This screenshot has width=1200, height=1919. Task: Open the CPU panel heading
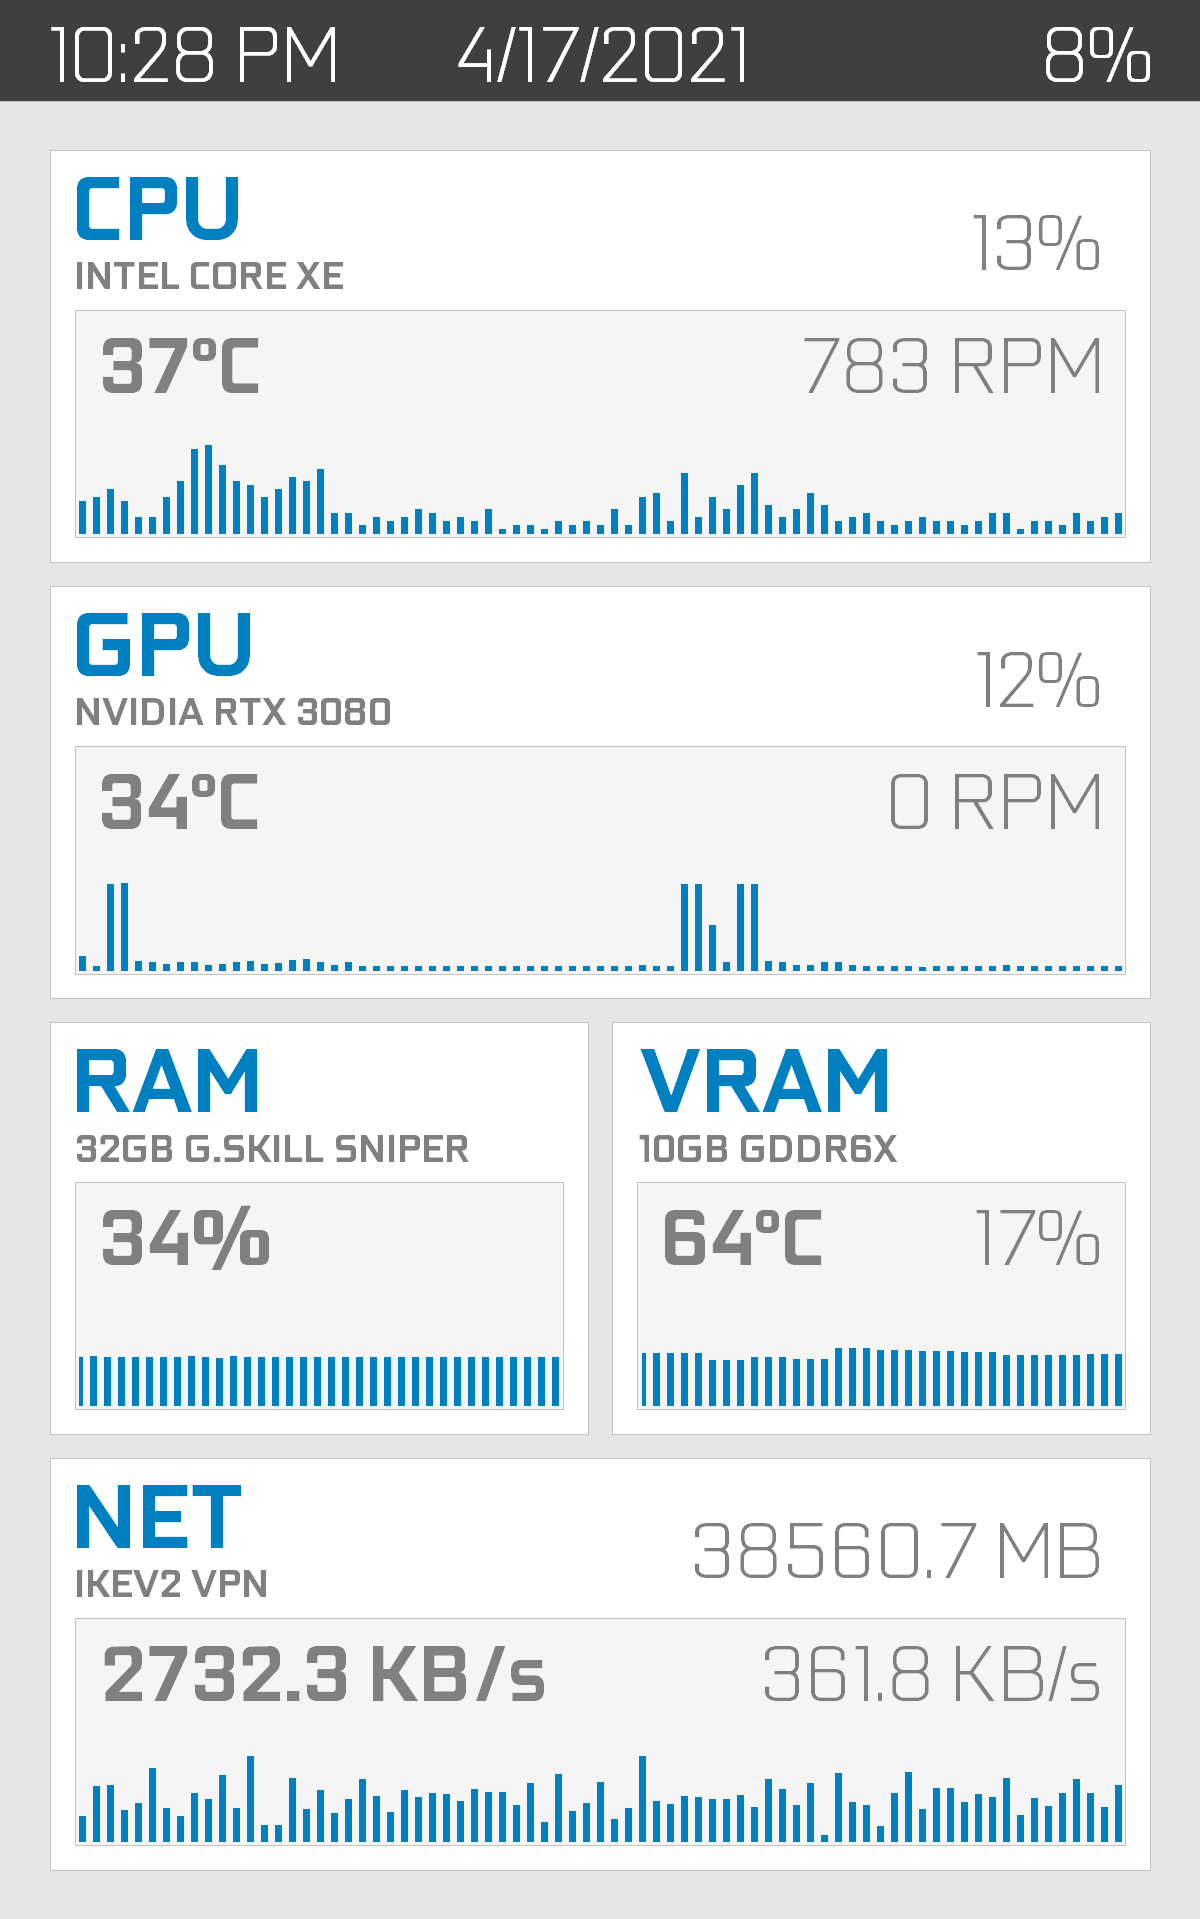pos(158,209)
